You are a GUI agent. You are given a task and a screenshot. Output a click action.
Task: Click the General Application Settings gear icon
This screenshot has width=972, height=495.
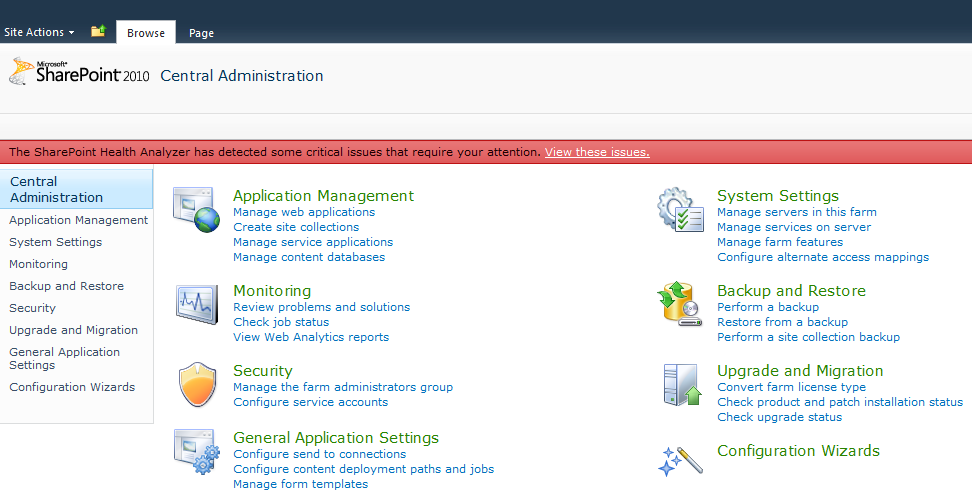(195, 451)
